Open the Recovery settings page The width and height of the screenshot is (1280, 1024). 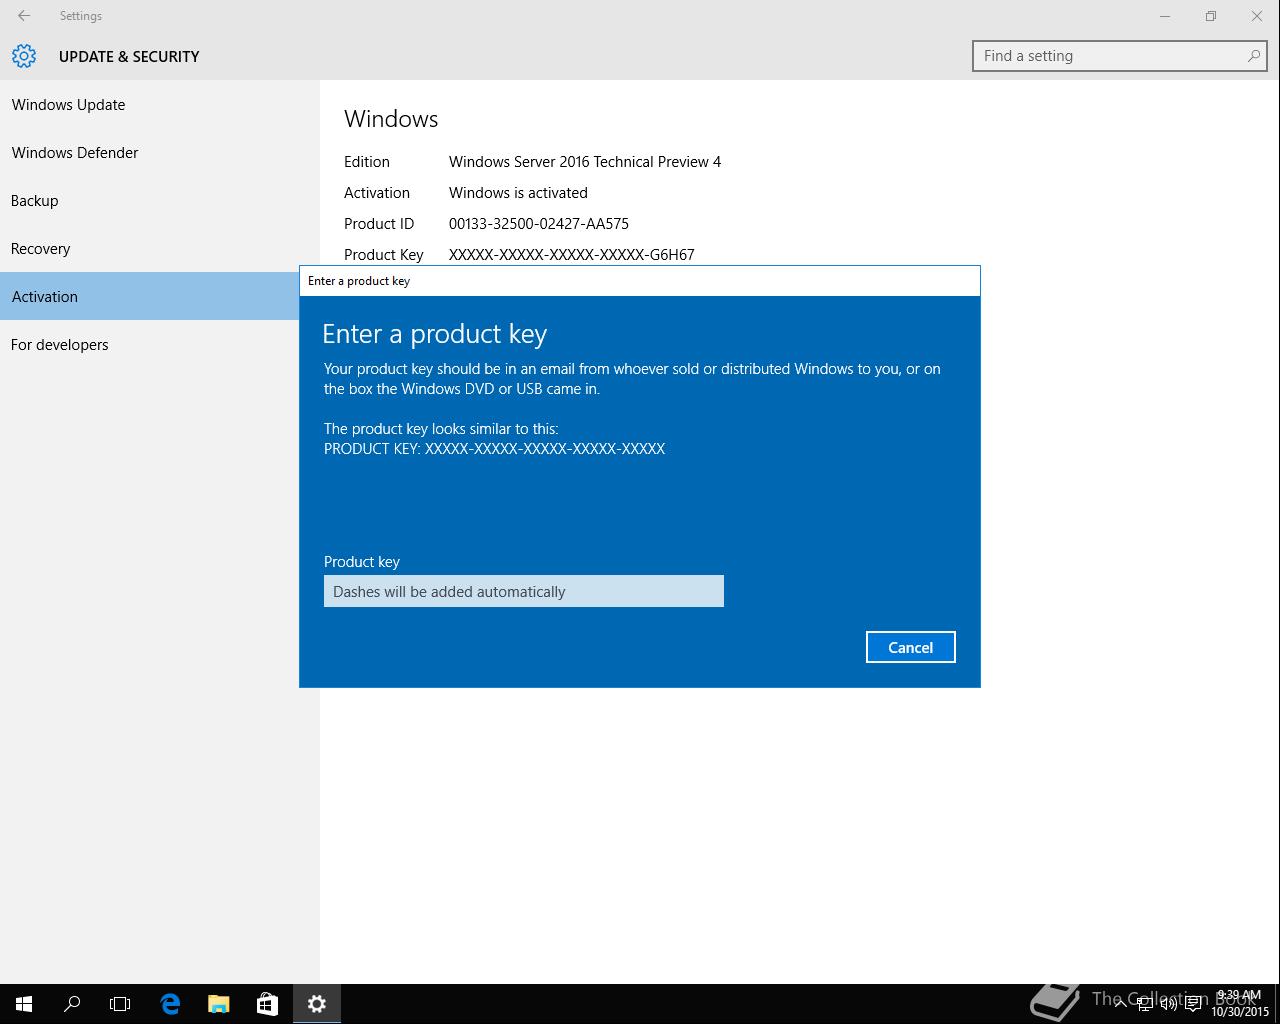41,249
